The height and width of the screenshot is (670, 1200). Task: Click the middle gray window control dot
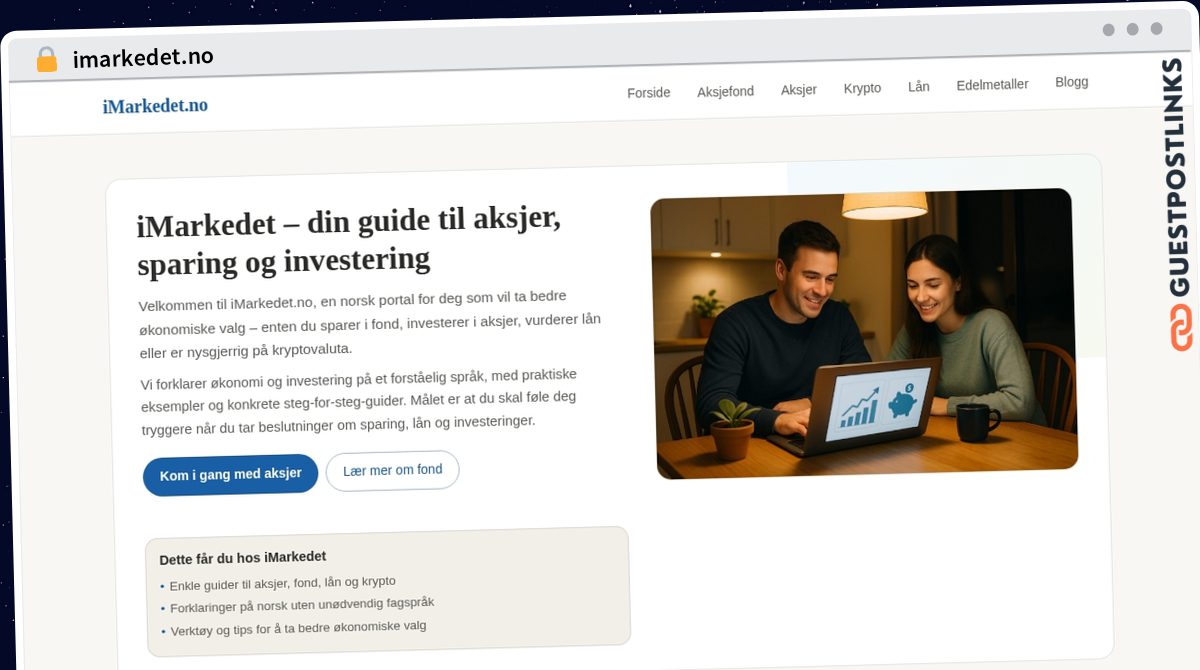[x=1132, y=29]
